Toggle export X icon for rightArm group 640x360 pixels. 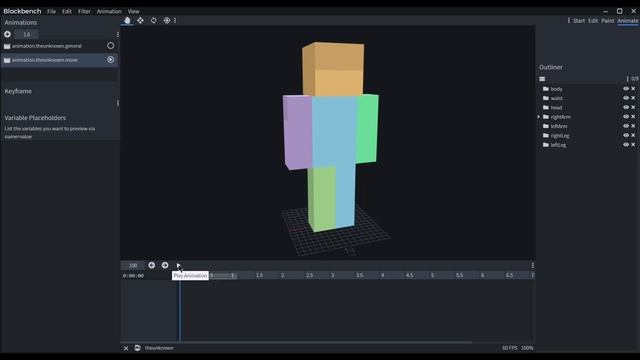pos(633,117)
